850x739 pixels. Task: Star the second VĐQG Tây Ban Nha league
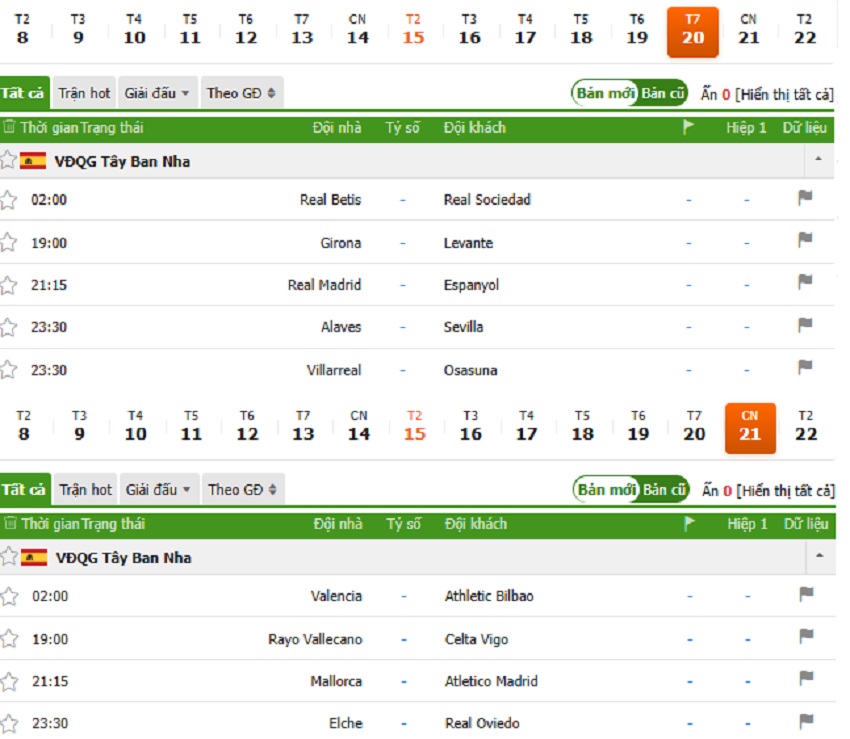[x=9, y=557]
